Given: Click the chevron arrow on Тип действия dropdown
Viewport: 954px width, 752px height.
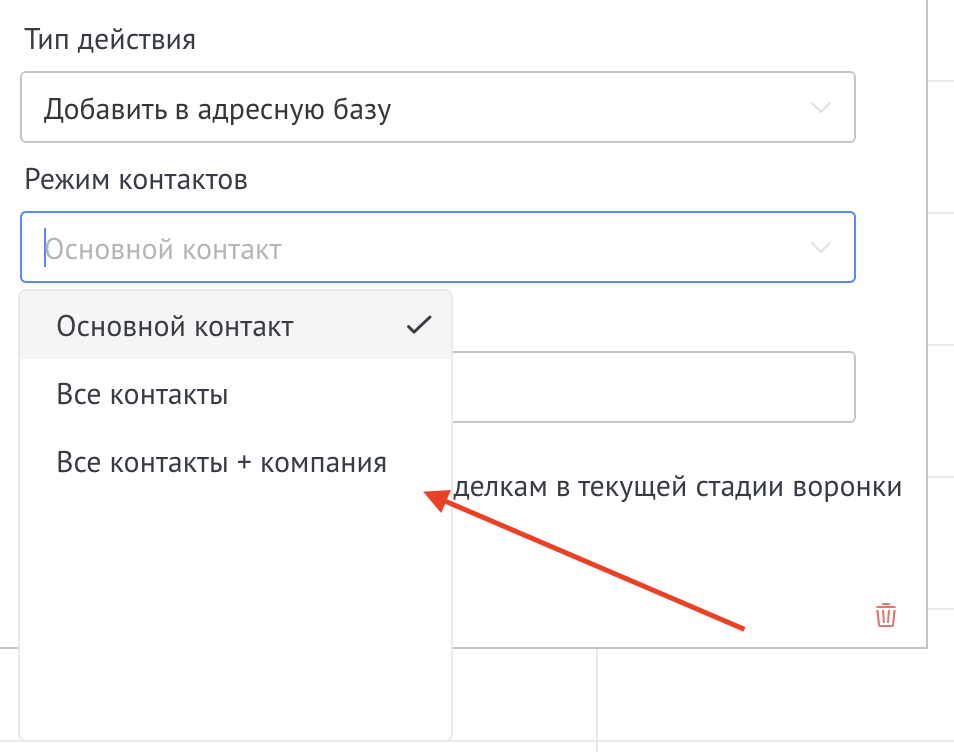Looking at the screenshot, I should pos(820,107).
